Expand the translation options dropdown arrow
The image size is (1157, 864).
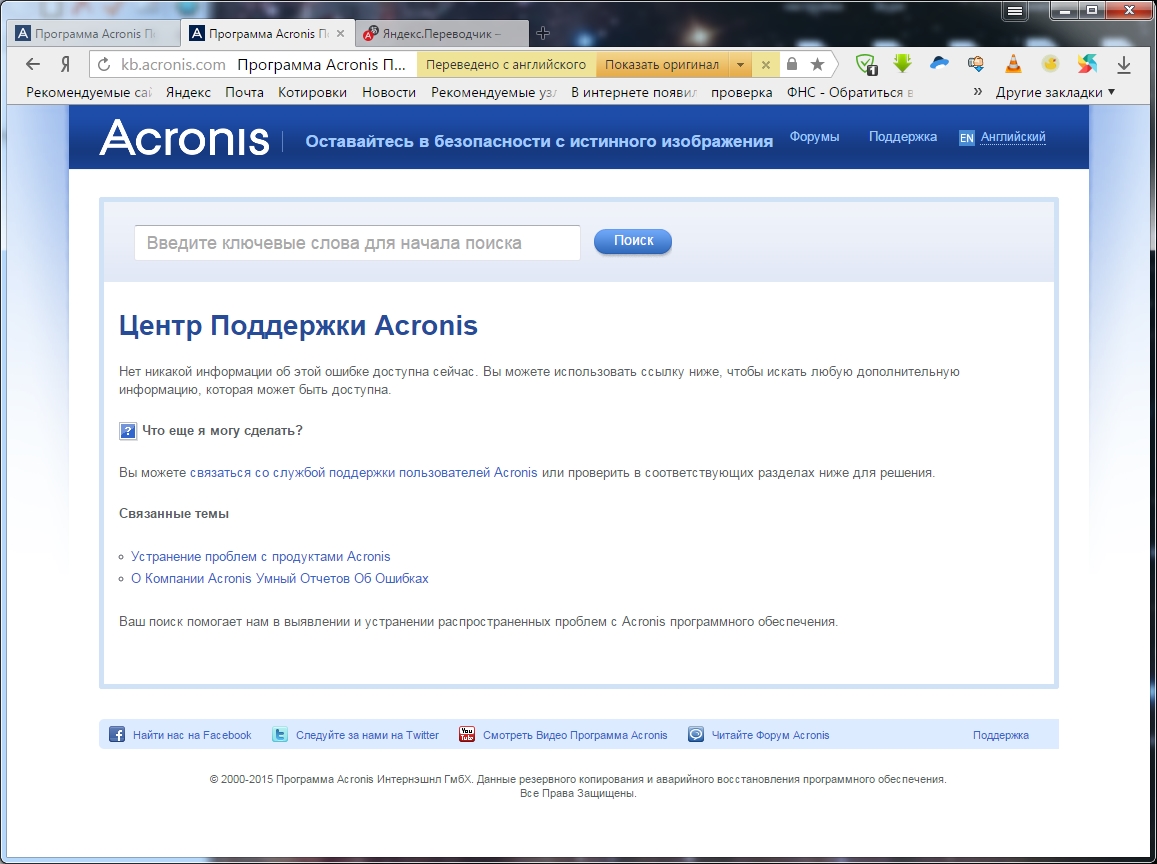click(x=740, y=65)
